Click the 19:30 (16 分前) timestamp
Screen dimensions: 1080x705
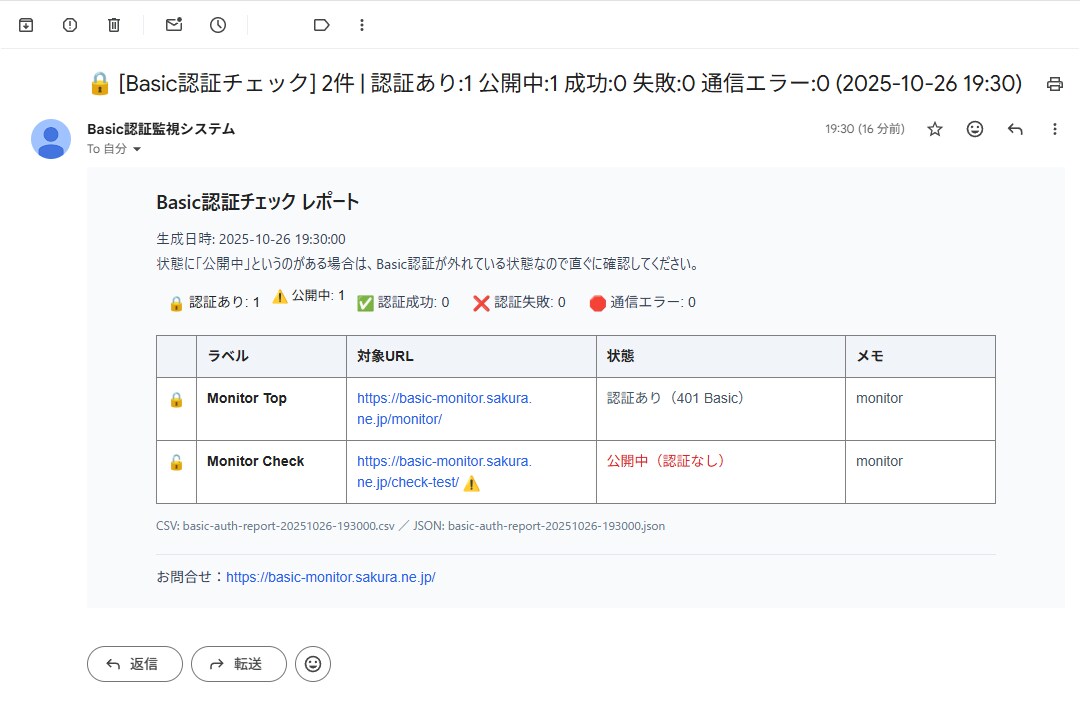(x=864, y=129)
